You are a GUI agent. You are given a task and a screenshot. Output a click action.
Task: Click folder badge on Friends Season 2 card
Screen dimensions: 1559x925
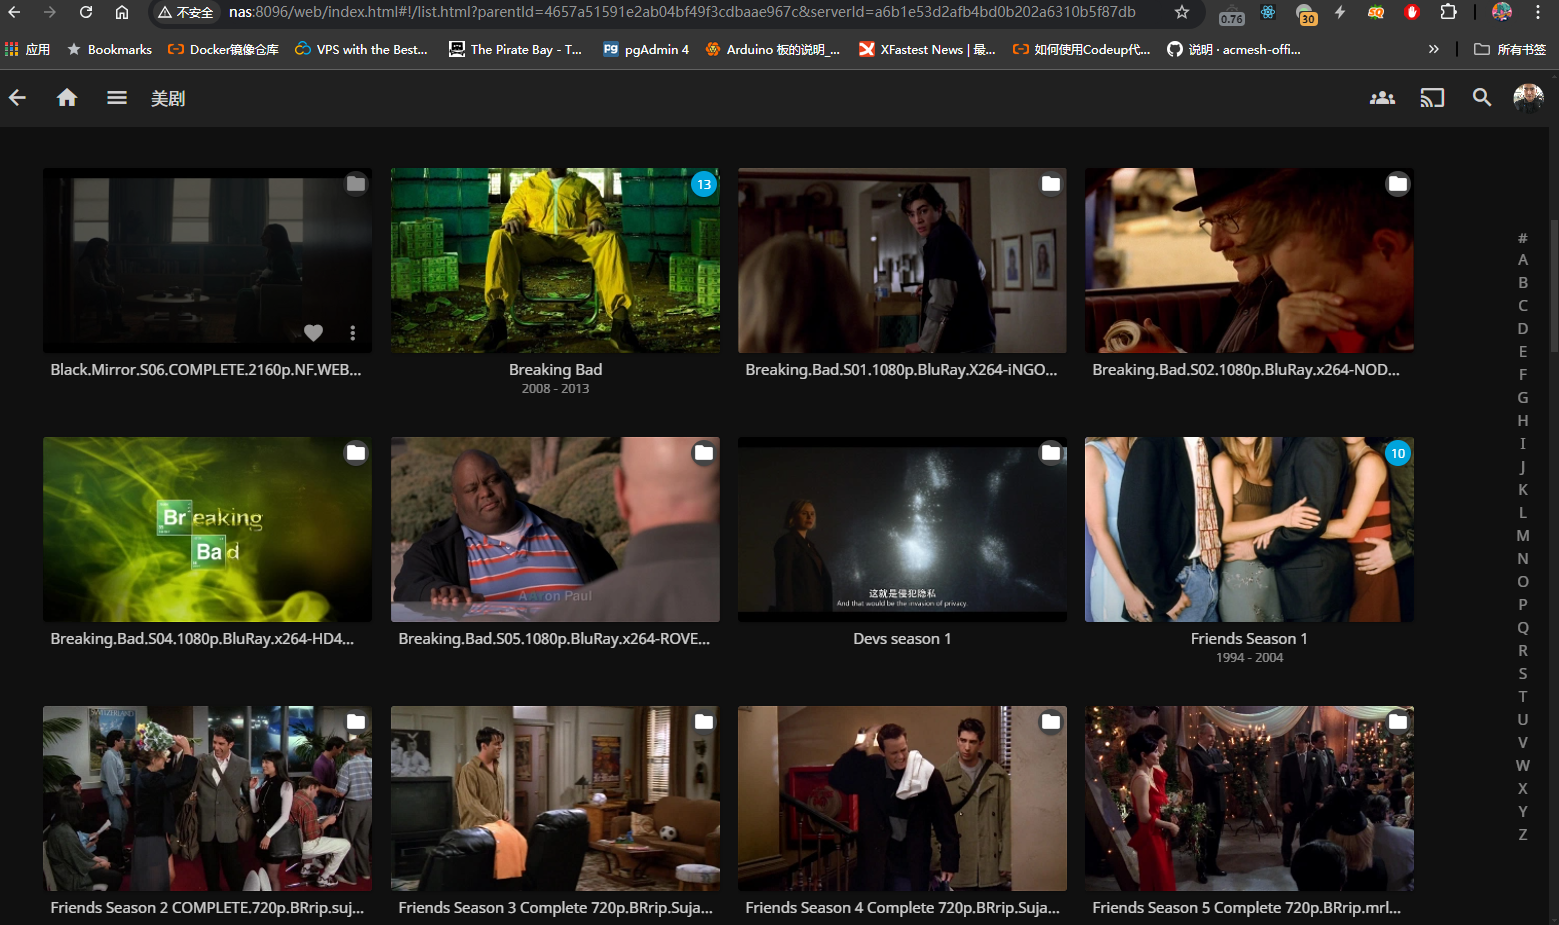point(356,721)
